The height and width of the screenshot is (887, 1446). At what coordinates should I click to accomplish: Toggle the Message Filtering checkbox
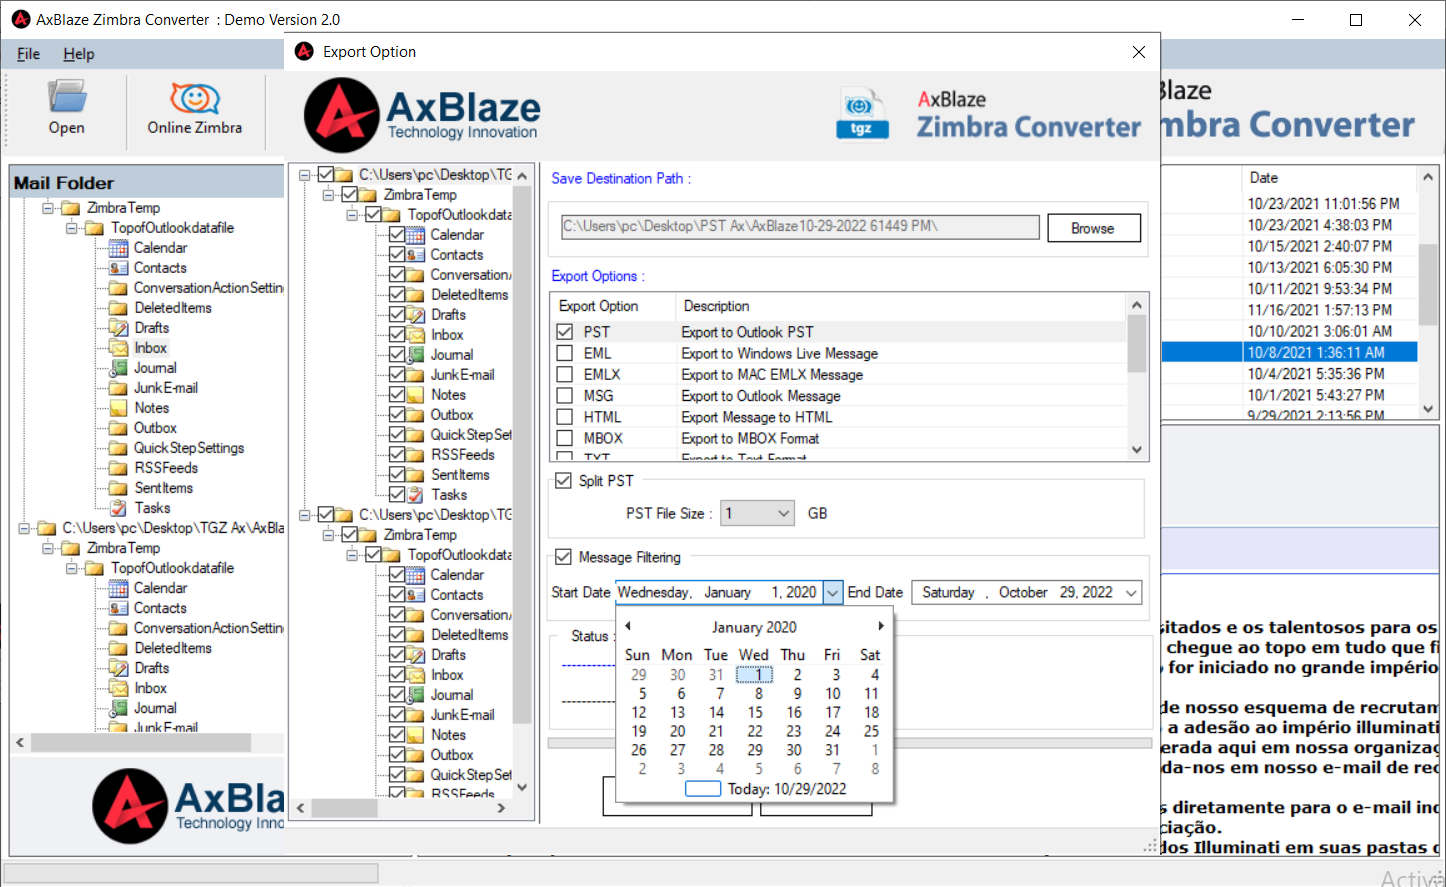[x=563, y=557]
